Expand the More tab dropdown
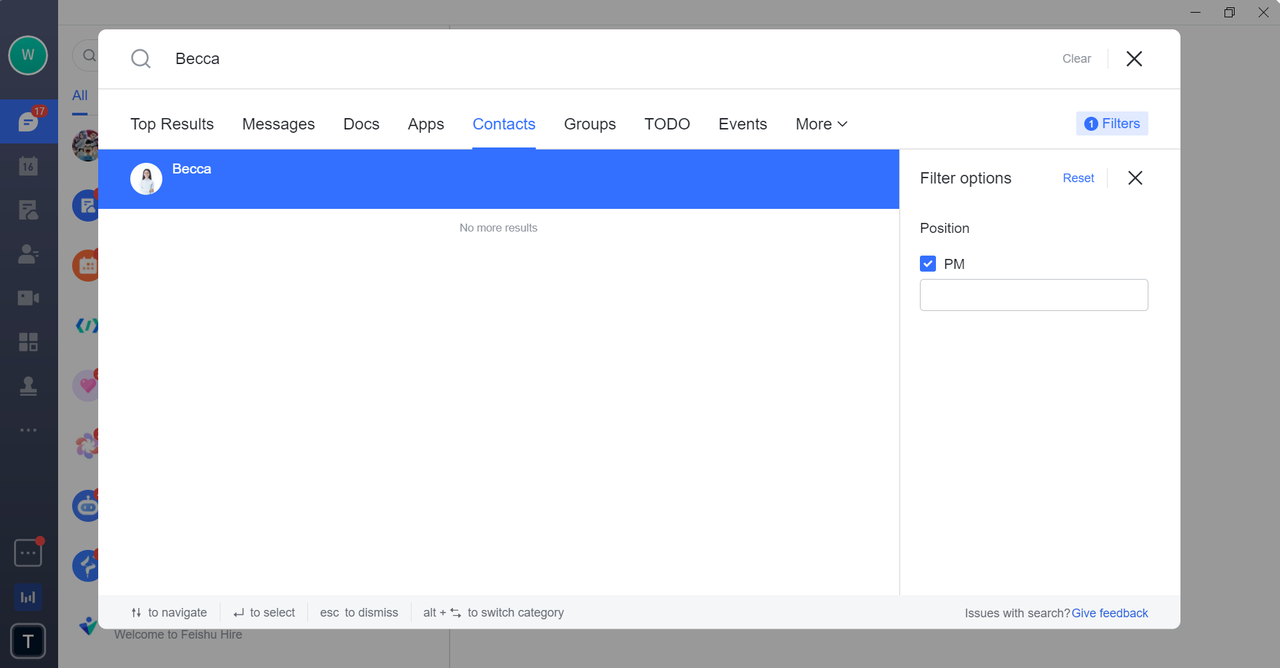The height and width of the screenshot is (668, 1280). pos(821,124)
